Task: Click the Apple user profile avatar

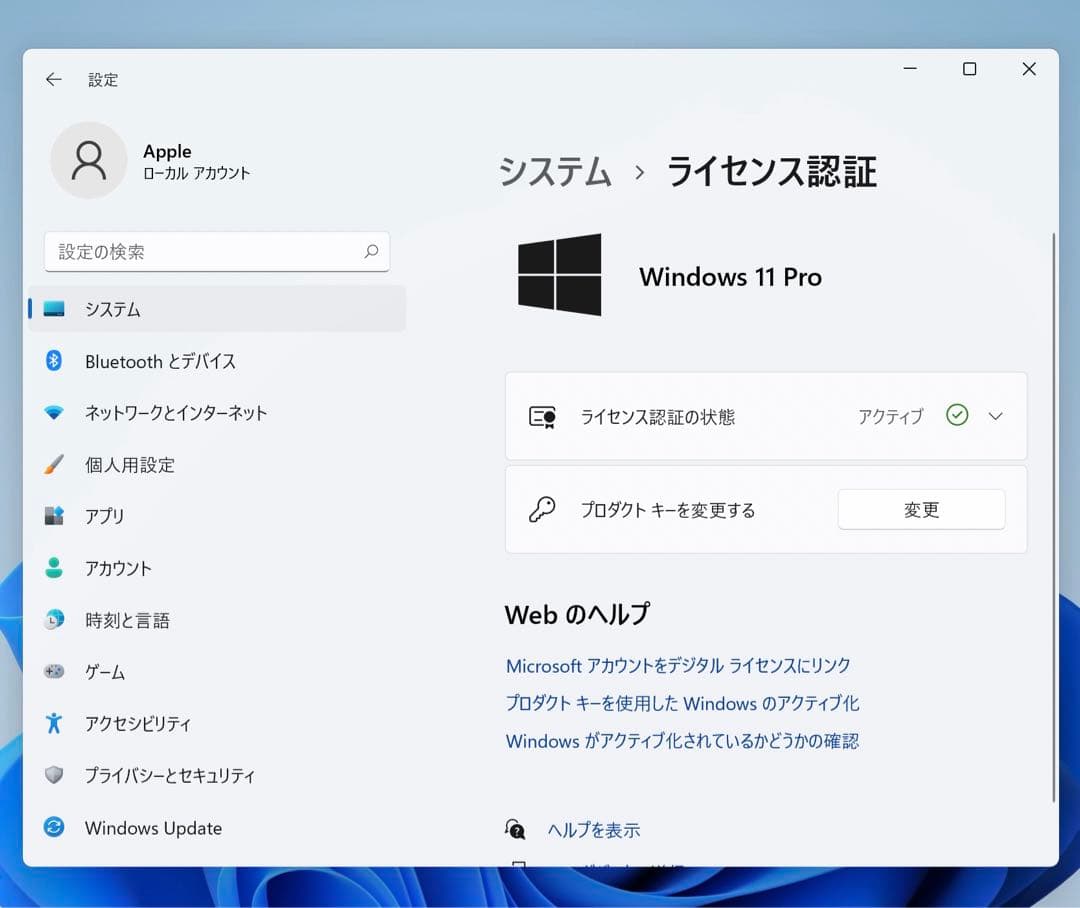Action: point(89,161)
